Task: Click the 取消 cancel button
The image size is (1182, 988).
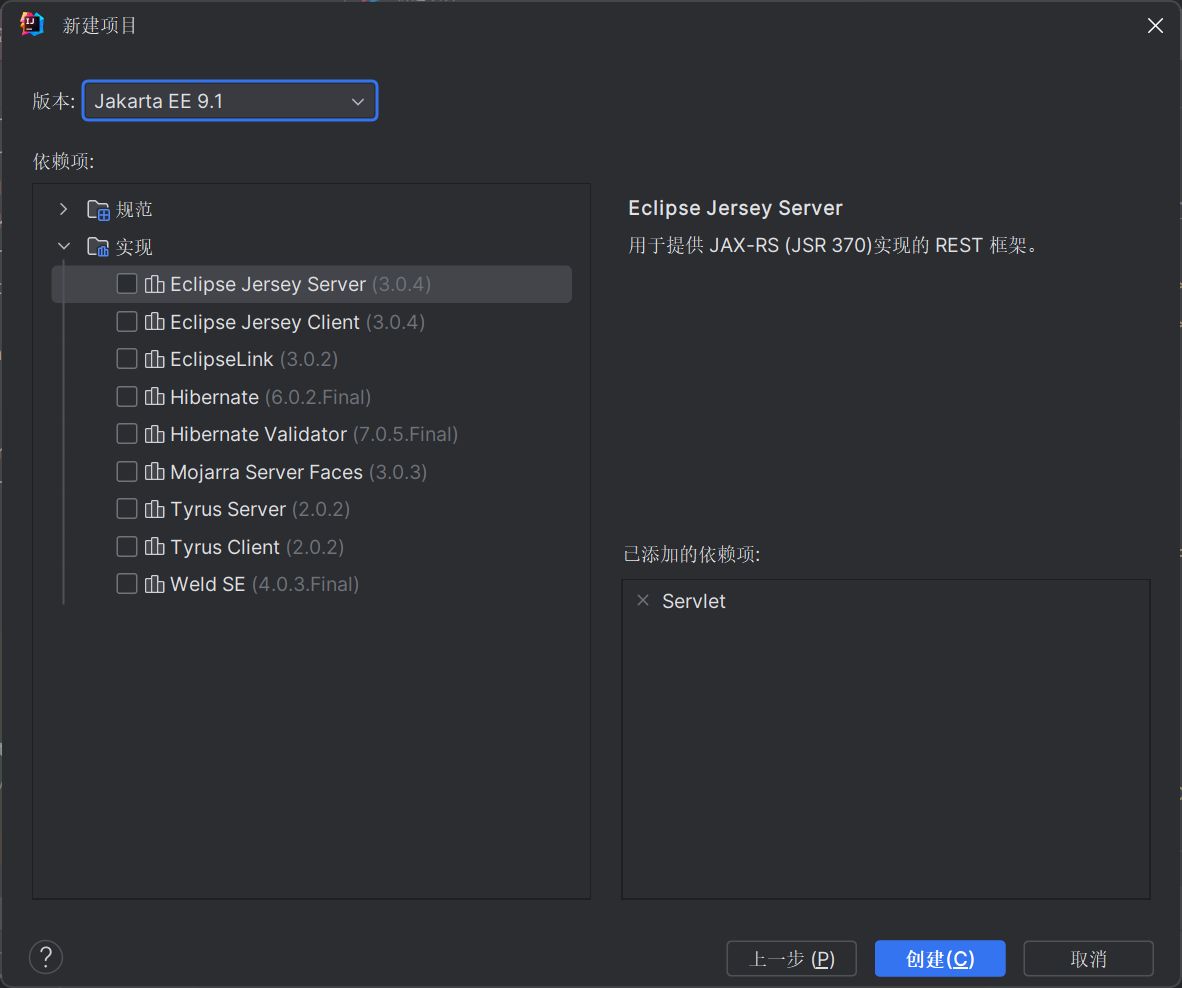Action: click(1088, 958)
